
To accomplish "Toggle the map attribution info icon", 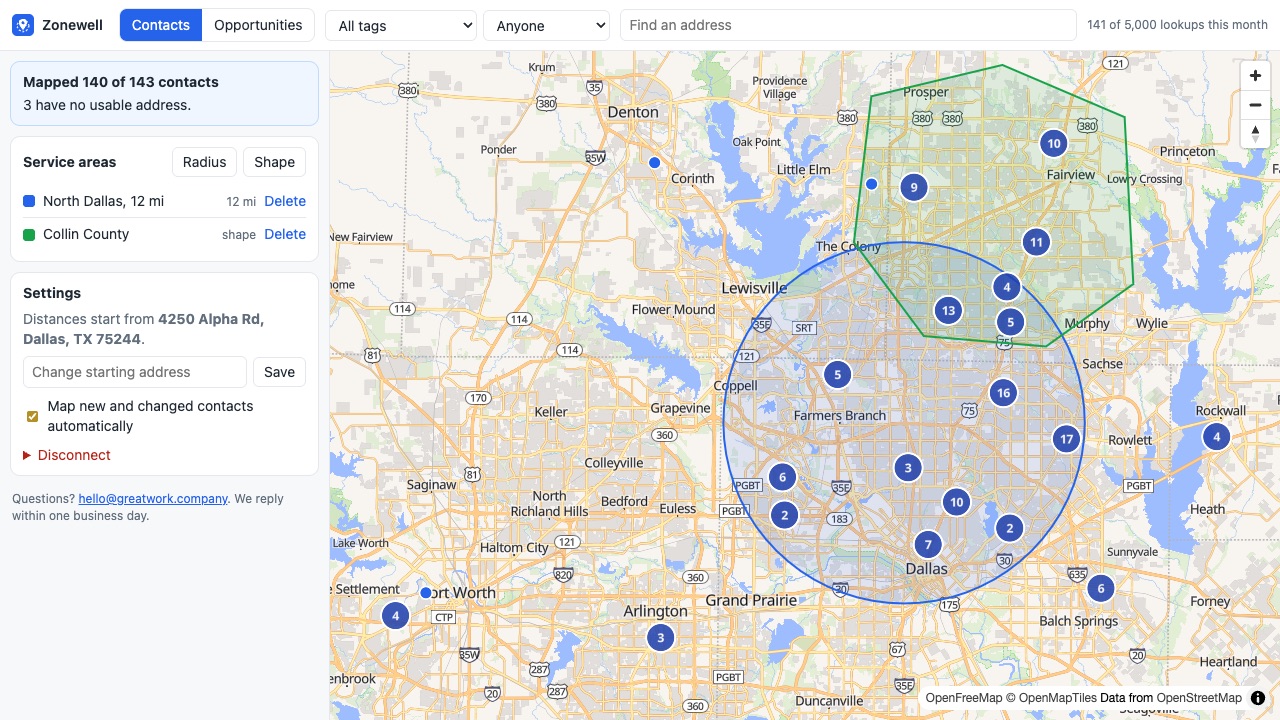I will (x=1258, y=698).
